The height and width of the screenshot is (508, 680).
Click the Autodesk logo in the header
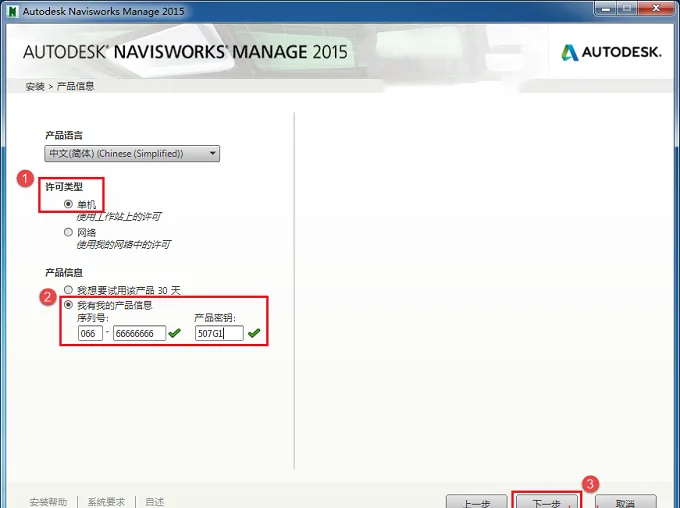coord(611,52)
